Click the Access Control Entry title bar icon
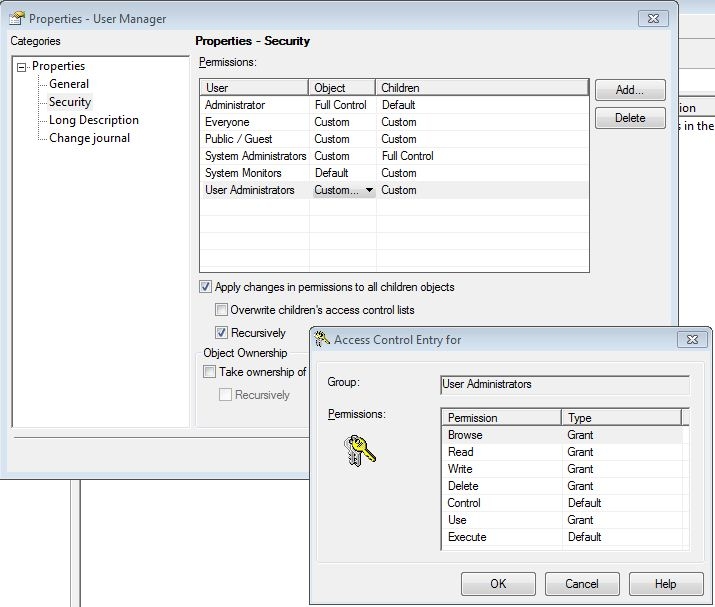Viewport: 715px width, 607px height. click(x=322, y=340)
